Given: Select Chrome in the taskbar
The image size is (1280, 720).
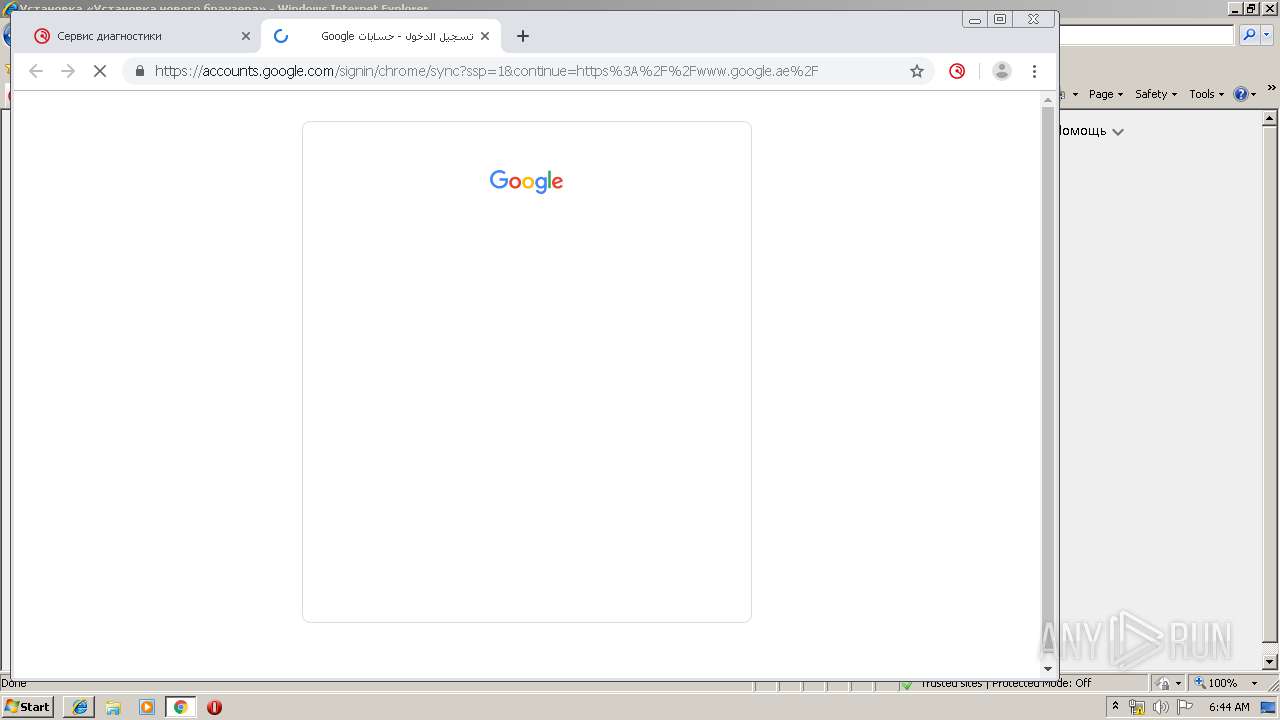Looking at the screenshot, I should point(180,707).
